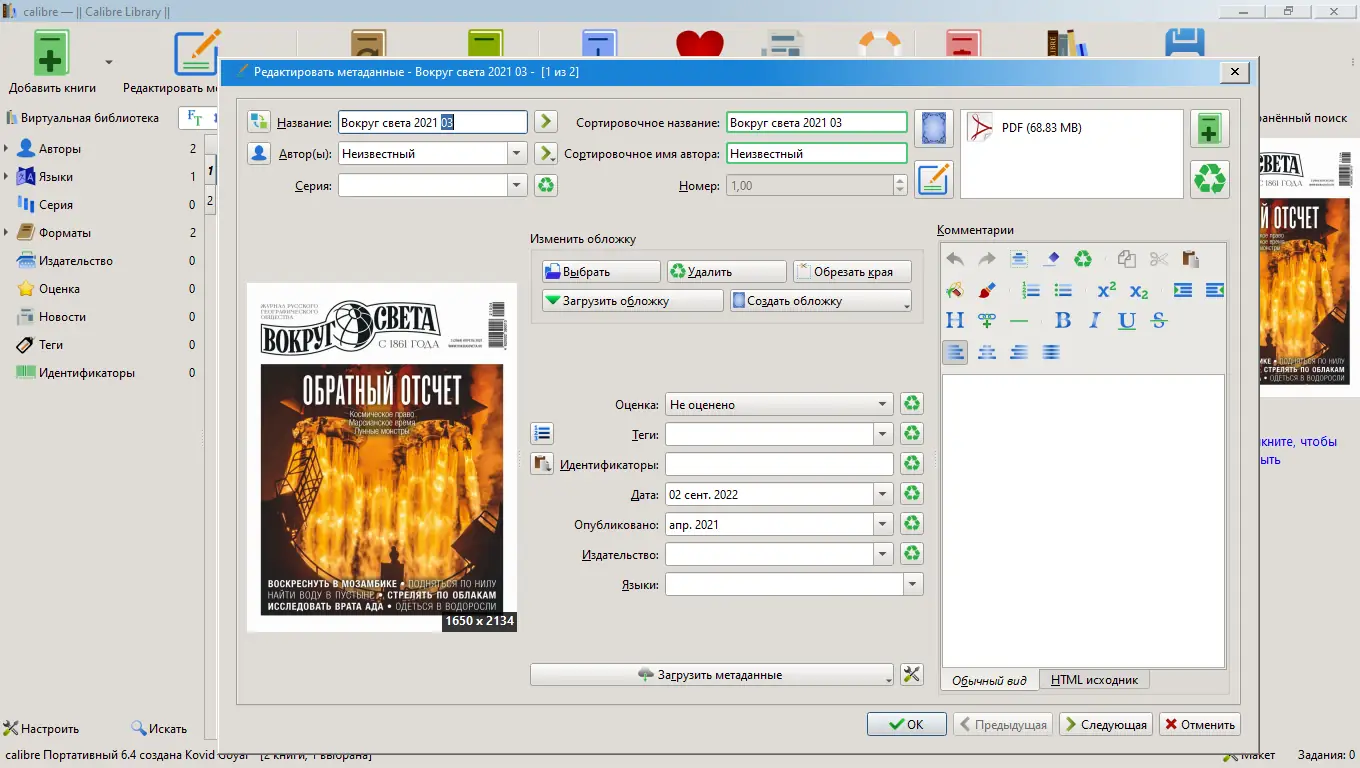Click the Обрезать края button

pyautogui.click(x=852, y=271)
